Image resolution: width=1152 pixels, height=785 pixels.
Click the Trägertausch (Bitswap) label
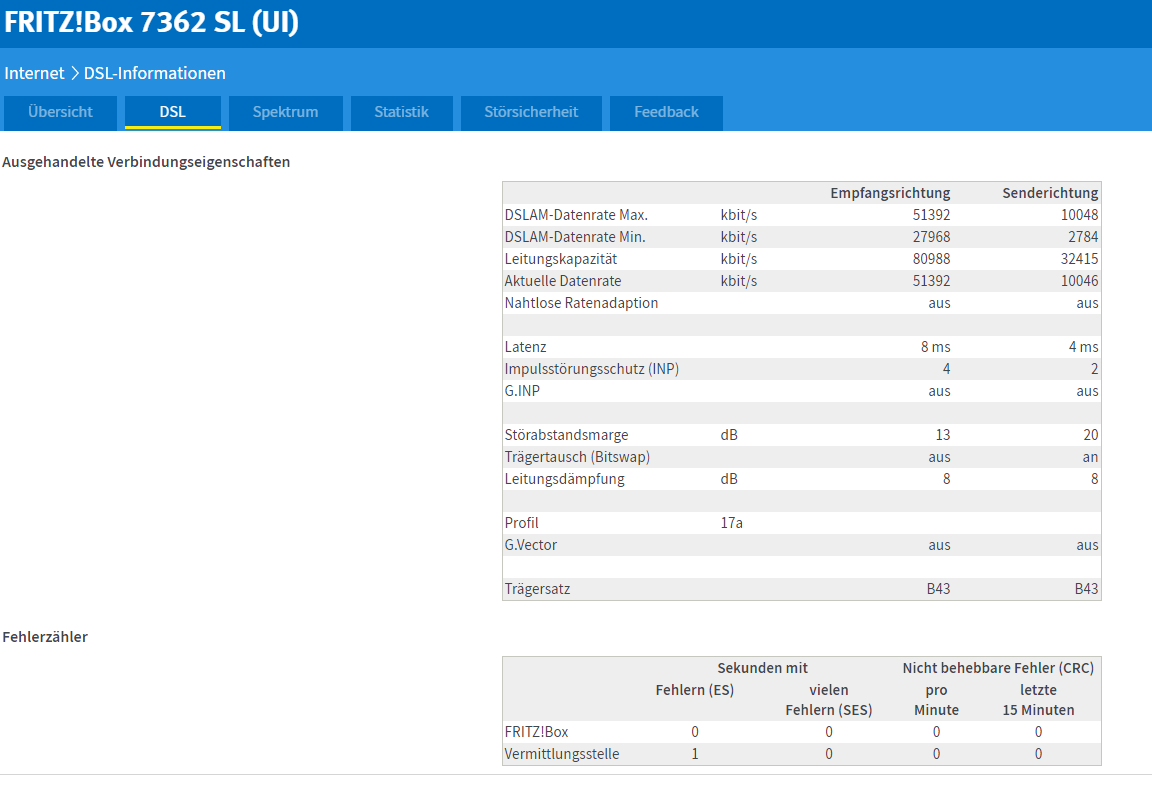pyautogui.click(x=577, y=457)
